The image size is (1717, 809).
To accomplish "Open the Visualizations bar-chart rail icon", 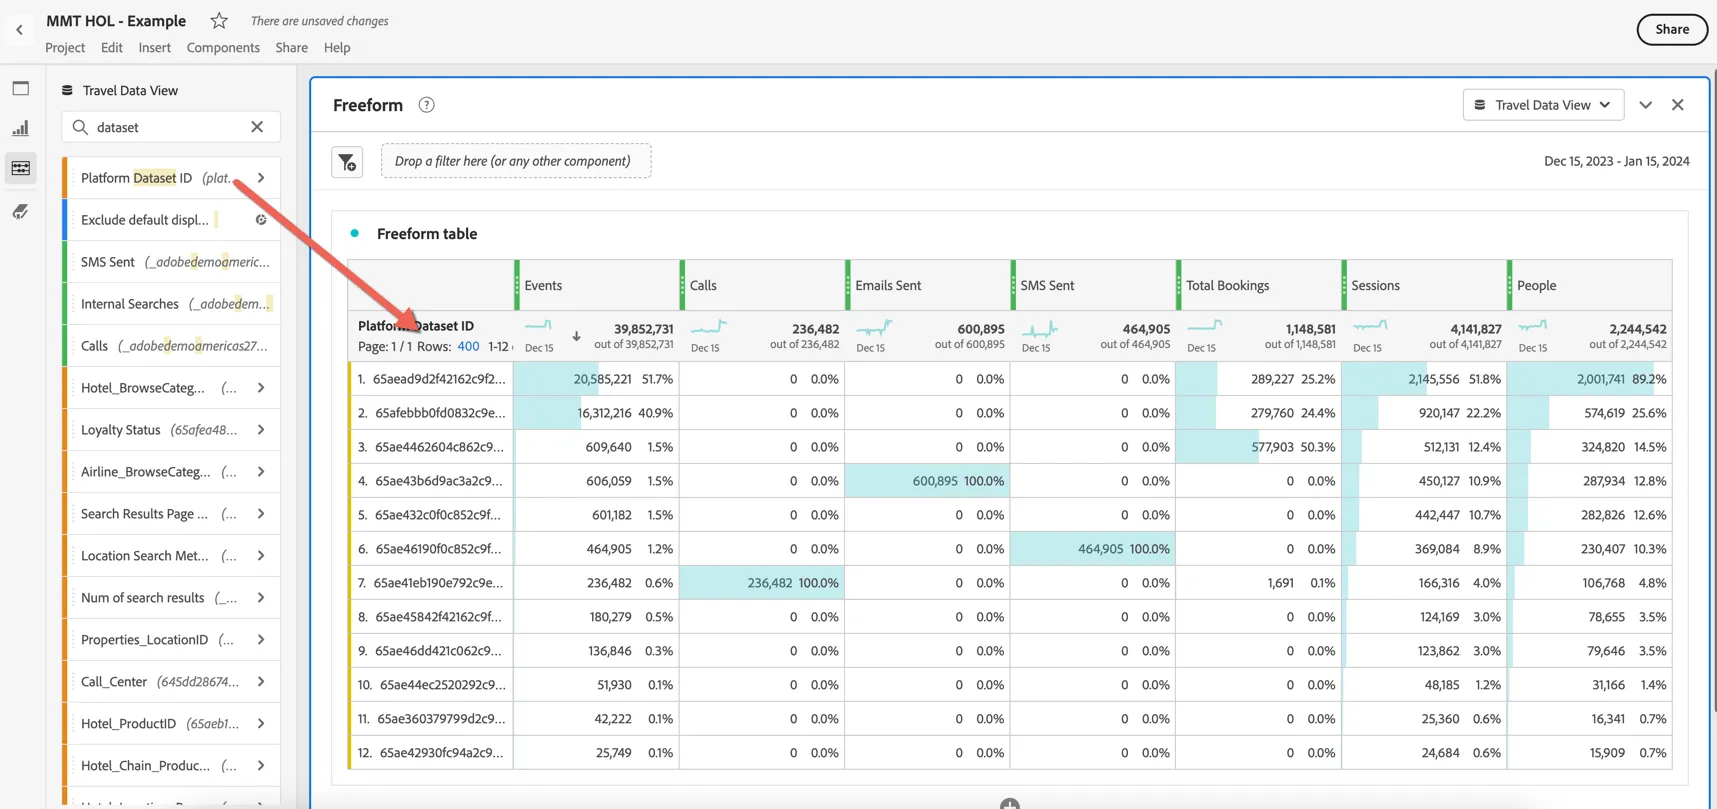I will point(21,128).
